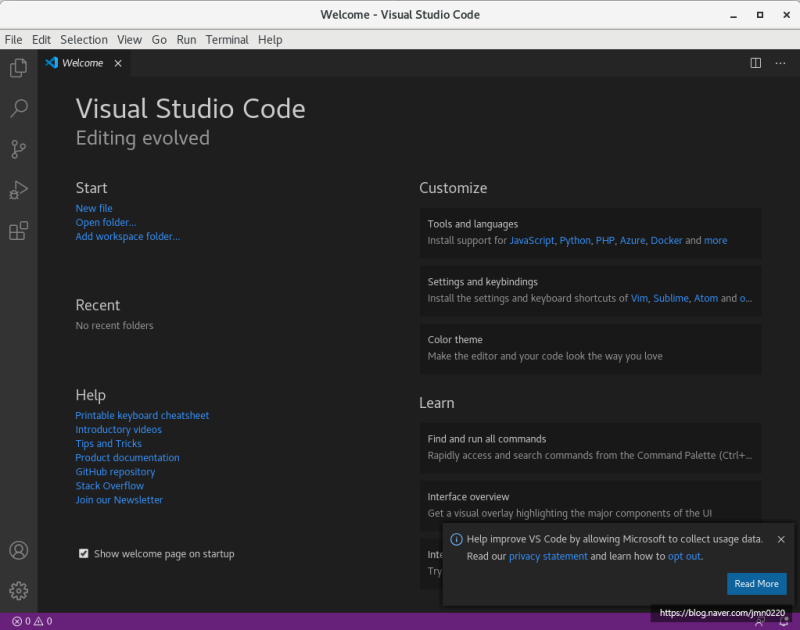This screenshot has width=800, height=630.
Task: Open the editor actions More Actions menu
Action: [780, 62]
